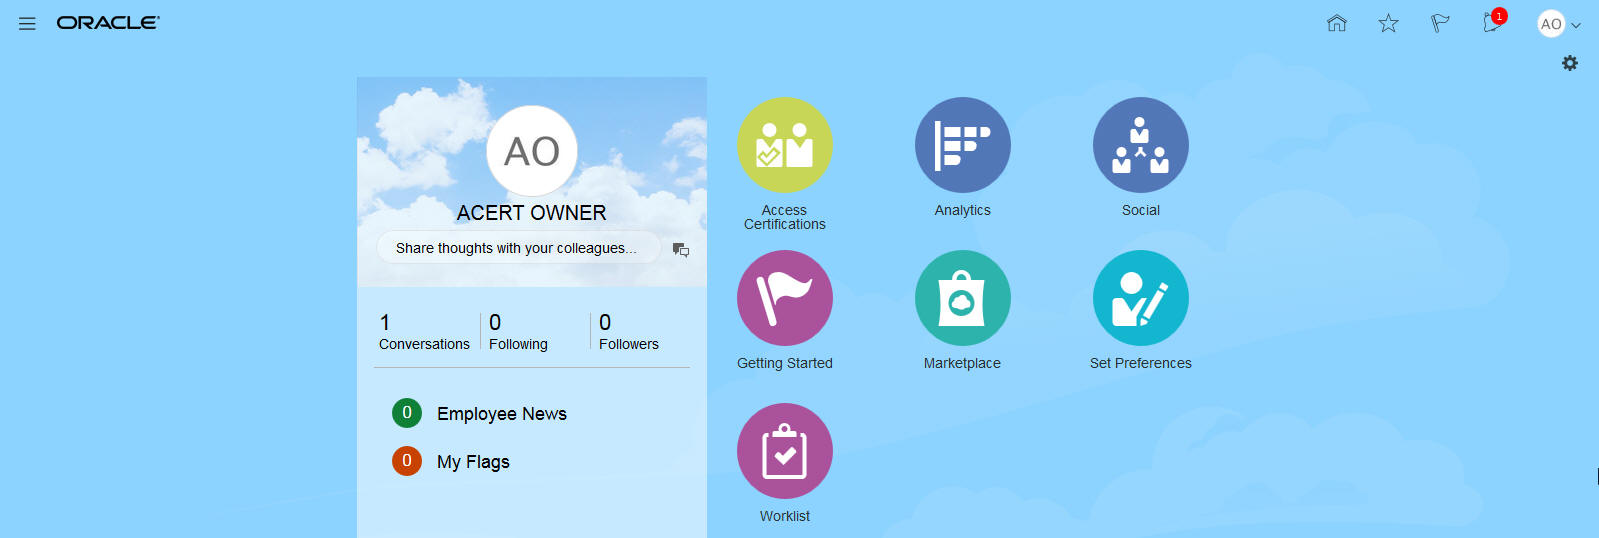View 0 Followers count
Screen dimensions: 1599x538
tap(629, 332)
